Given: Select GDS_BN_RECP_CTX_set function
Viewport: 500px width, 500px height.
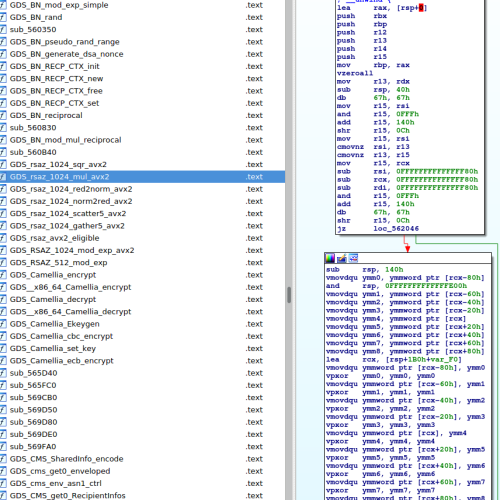Looking at the screenshot, I should [142, 103].
